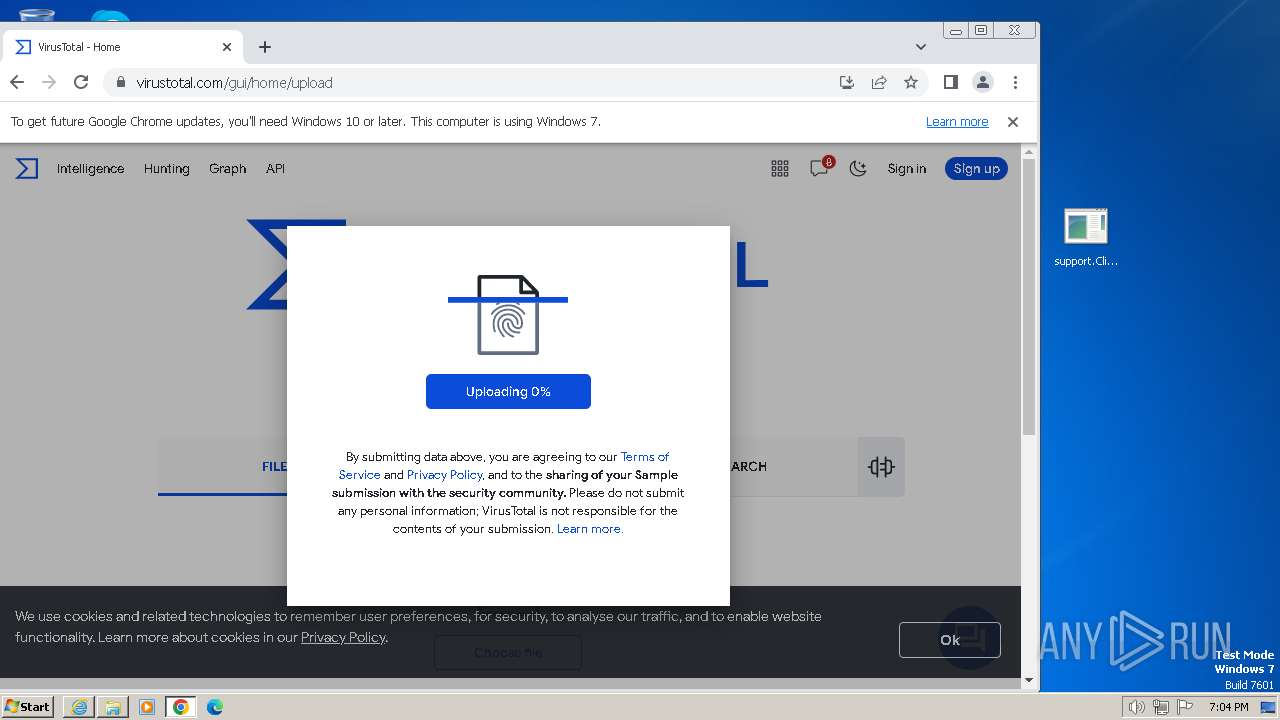The image size is (1280, 720).
Task: Bookmark this page with star icon
Action: click(x=911, y=83)
